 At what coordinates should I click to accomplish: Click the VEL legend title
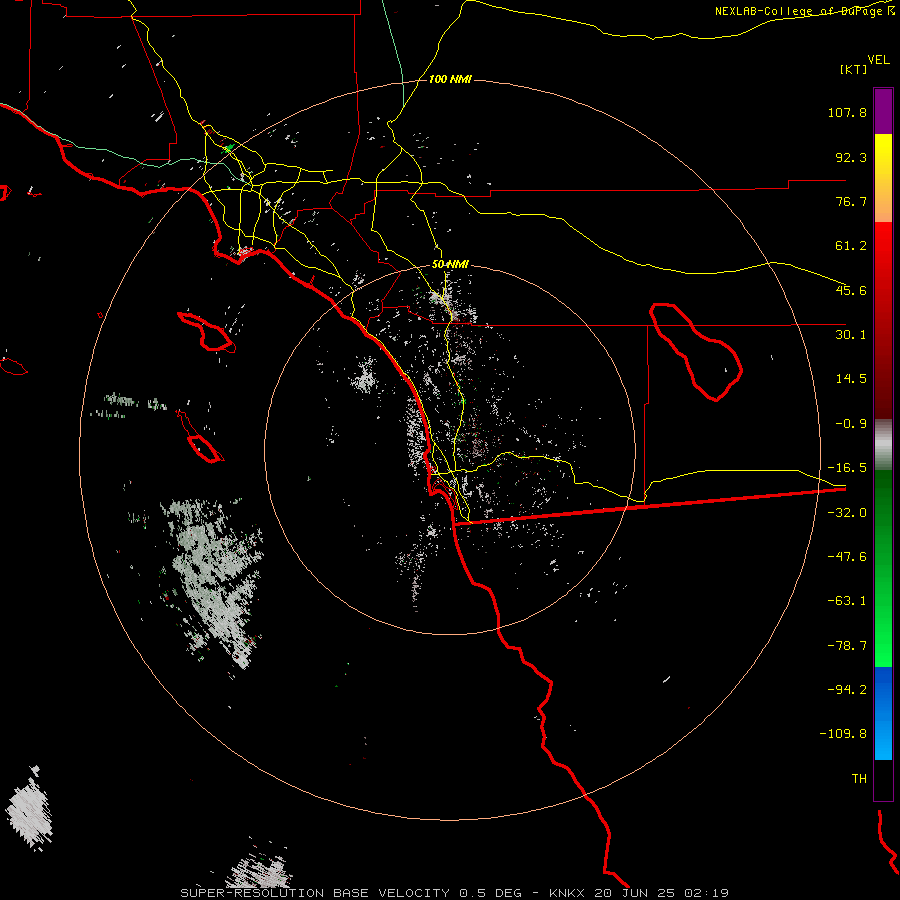click(x=878, y=60)
